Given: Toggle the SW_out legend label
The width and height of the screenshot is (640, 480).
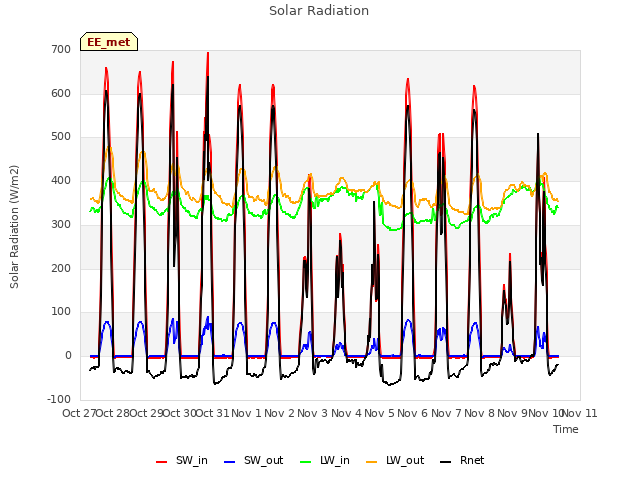Looking at the screenshot, I should click(x=263, y=461).
